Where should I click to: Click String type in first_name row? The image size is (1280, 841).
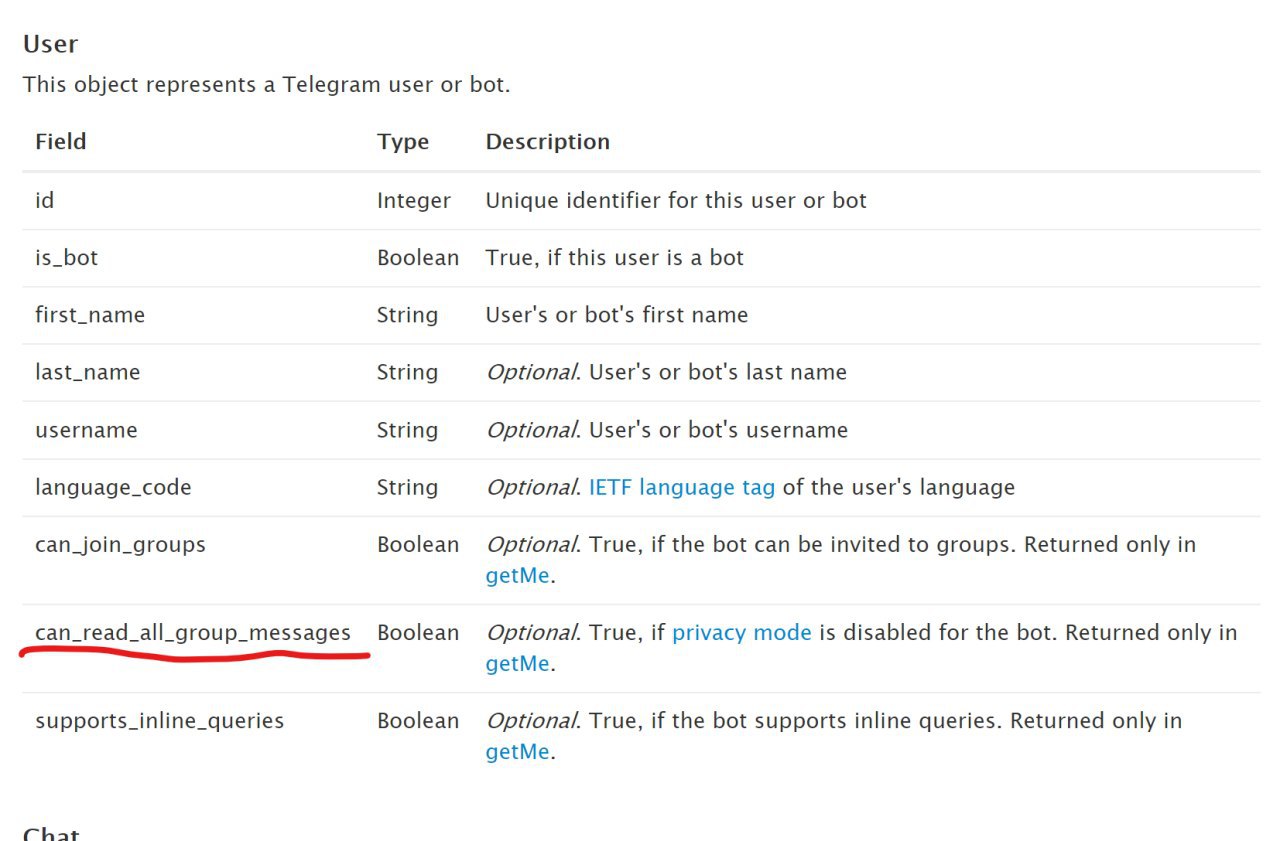[408, 315]
